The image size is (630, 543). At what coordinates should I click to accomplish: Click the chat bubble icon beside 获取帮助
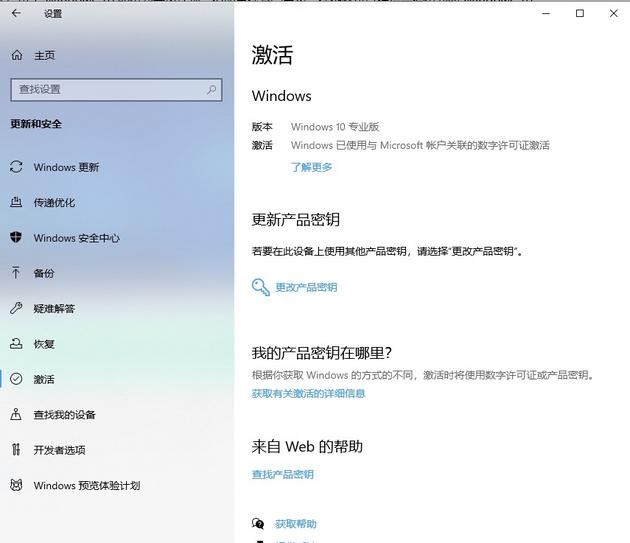[258, 523]
